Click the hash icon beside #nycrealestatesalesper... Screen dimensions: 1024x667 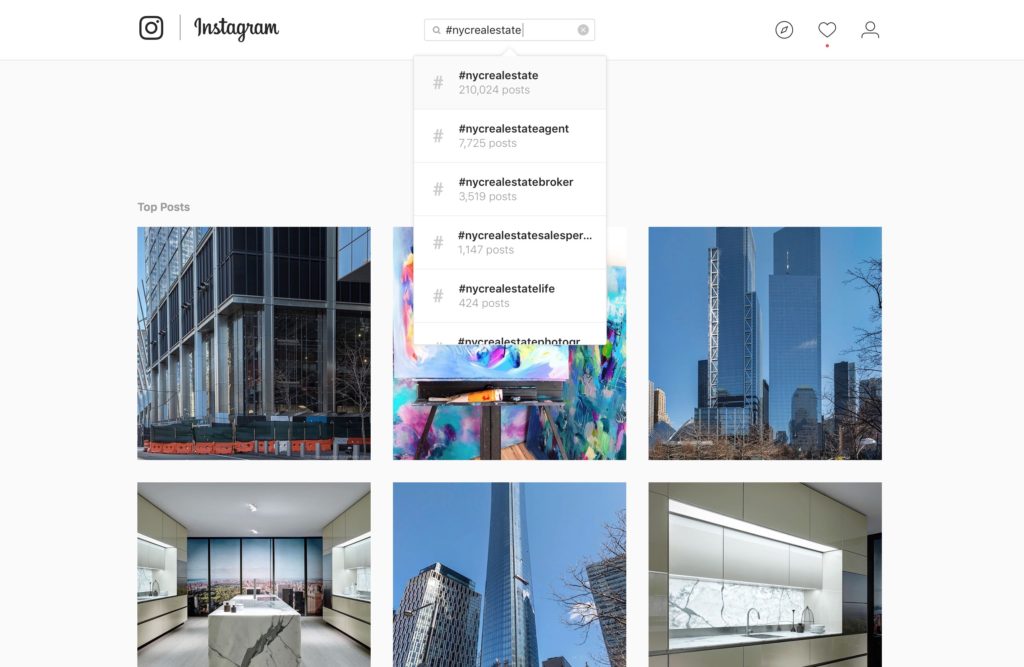[438, 243]
